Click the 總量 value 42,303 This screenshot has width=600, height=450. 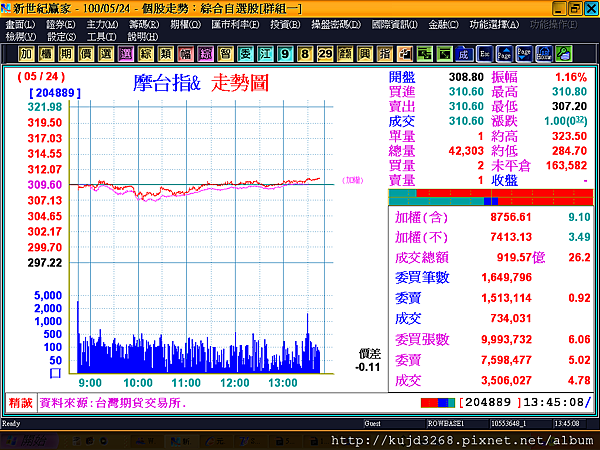click(466, 151)
